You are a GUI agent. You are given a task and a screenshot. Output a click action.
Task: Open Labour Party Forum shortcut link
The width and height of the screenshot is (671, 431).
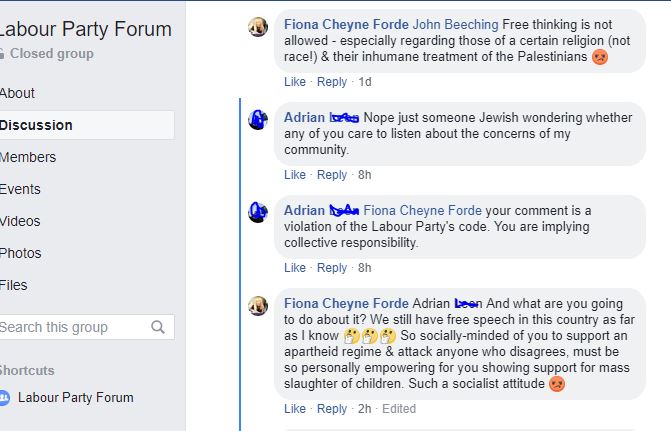(75, 397)
